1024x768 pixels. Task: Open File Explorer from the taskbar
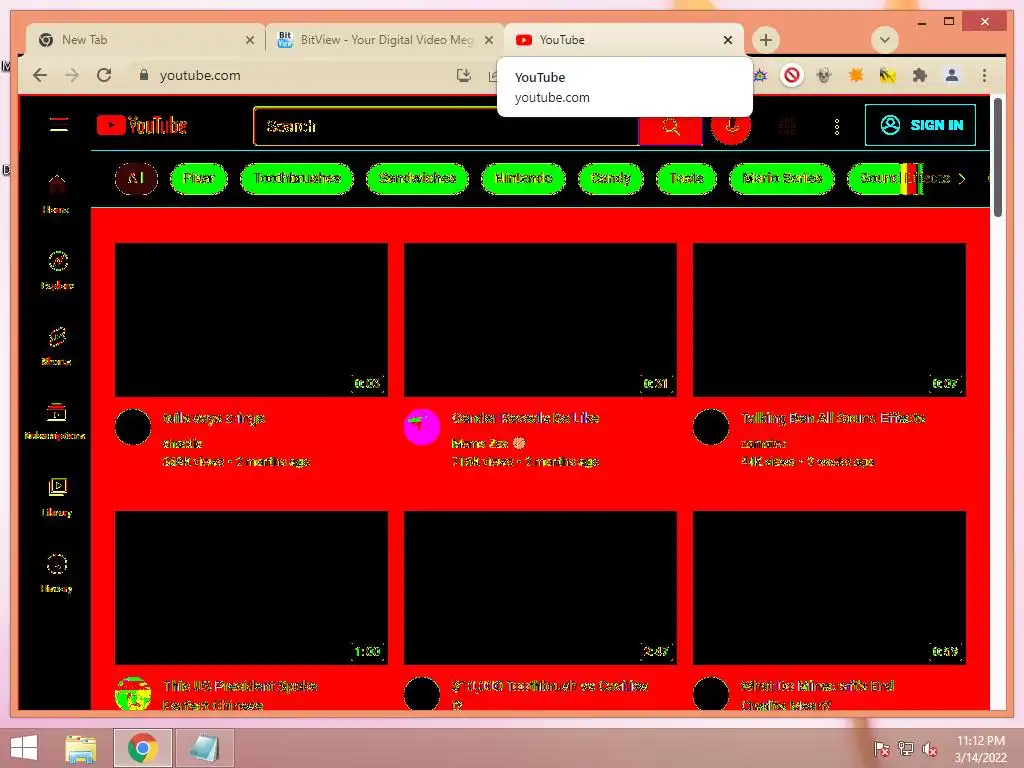pos(81,748)
